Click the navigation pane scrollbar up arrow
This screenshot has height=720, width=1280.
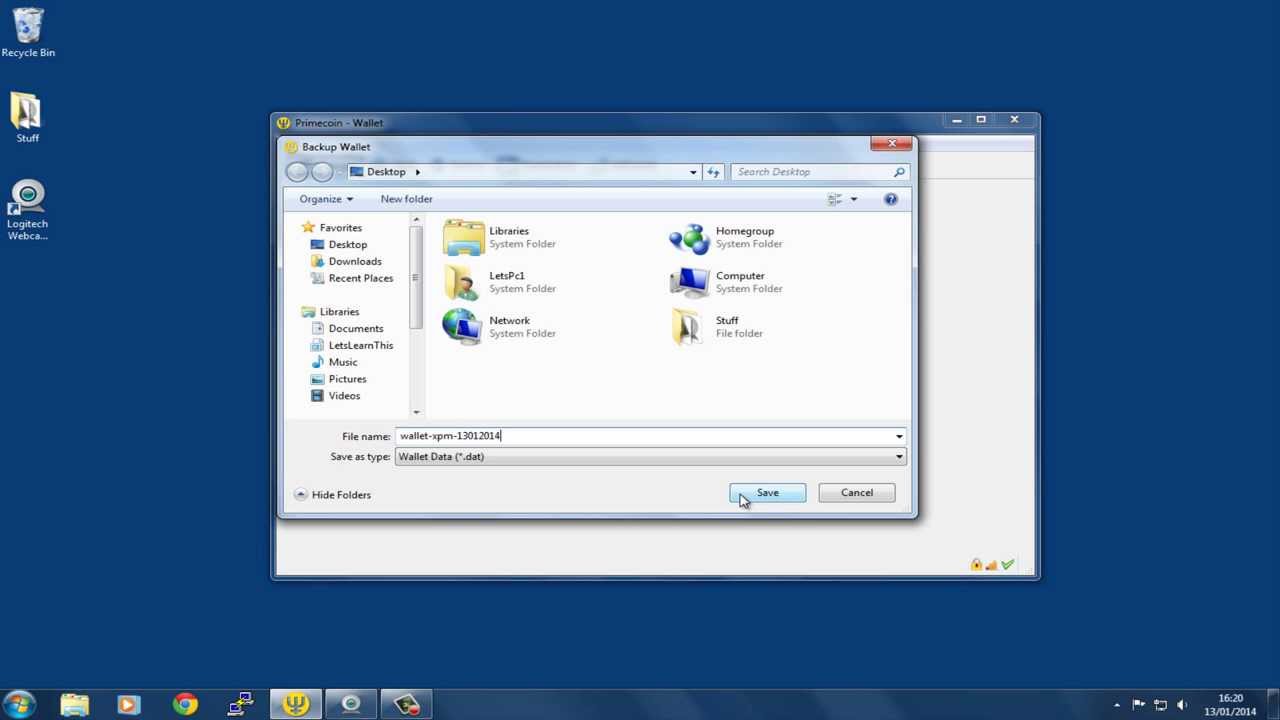coord(416,219)
